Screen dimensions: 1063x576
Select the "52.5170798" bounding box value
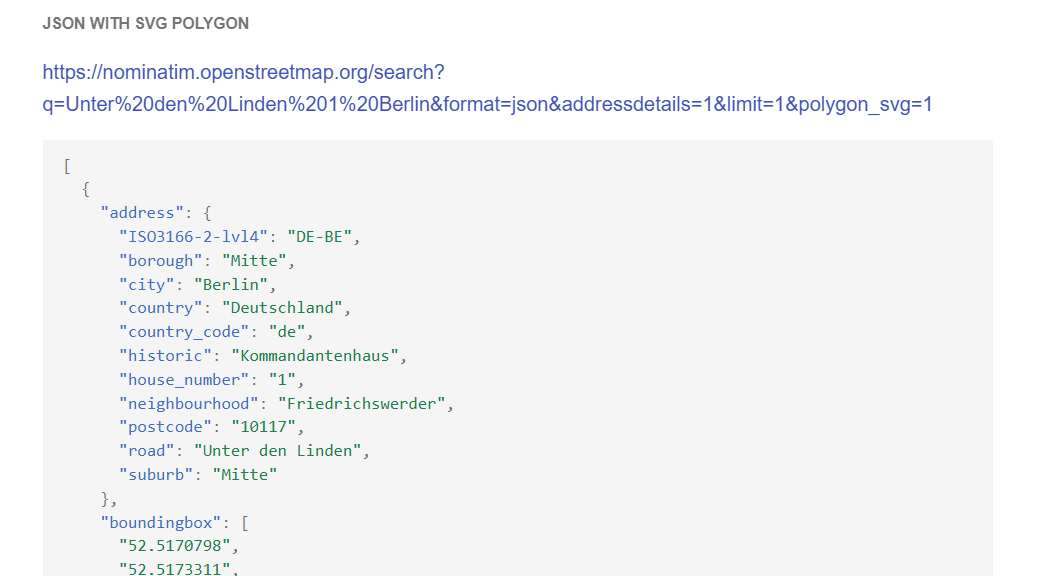click(175, 546)
